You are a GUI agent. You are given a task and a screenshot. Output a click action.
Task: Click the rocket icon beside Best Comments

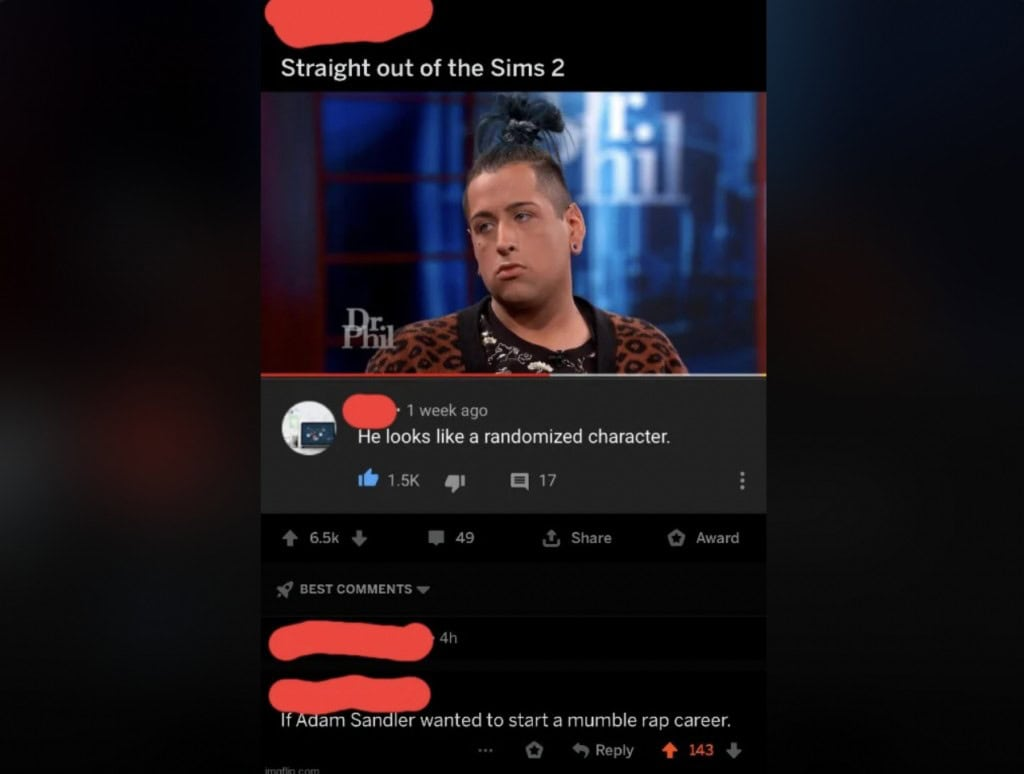click(x=285, y=589)
